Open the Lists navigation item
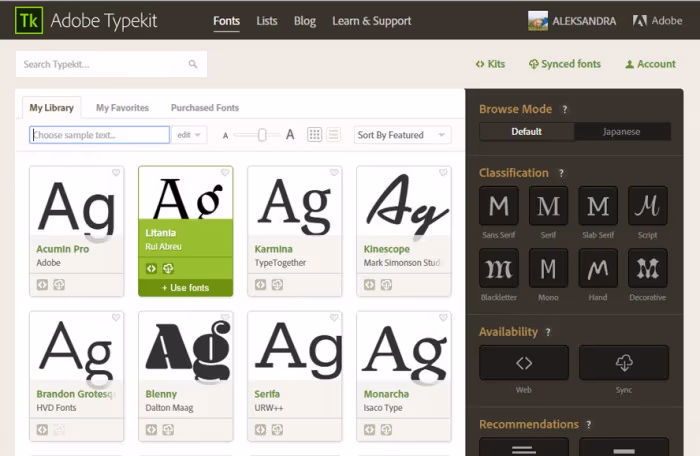 click(267, 21)
